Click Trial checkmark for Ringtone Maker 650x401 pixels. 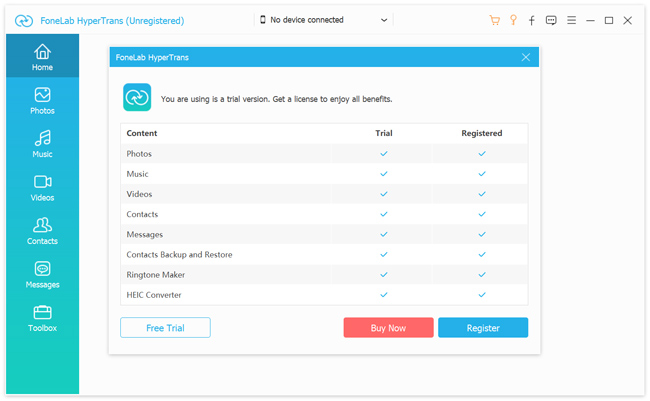point(384,275)
